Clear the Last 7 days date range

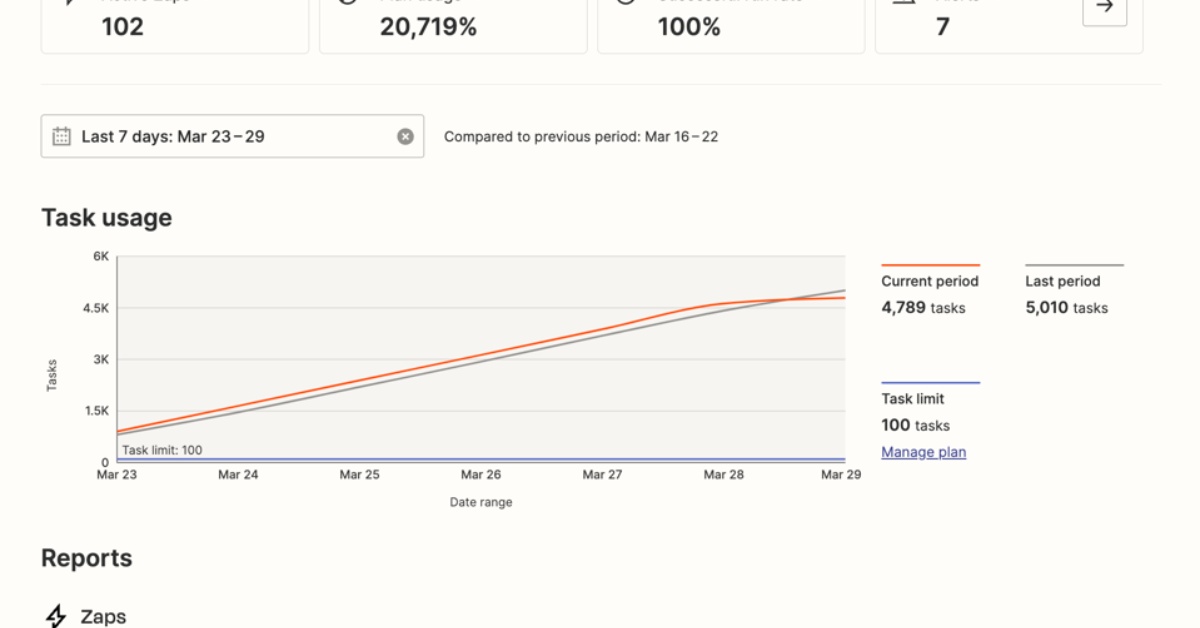tap(405, 137)
